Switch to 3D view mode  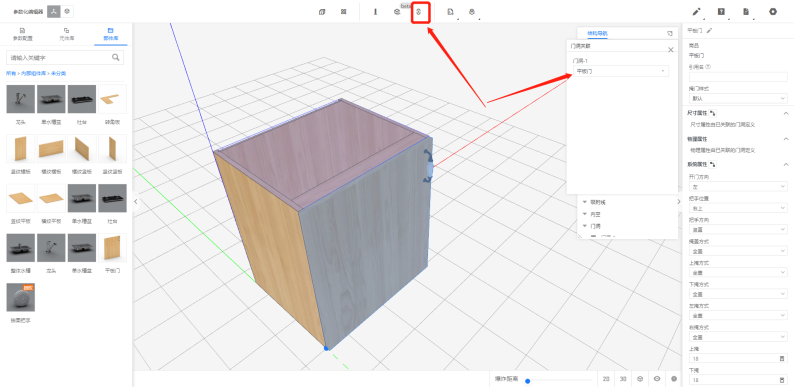click(x=623, y=379)
